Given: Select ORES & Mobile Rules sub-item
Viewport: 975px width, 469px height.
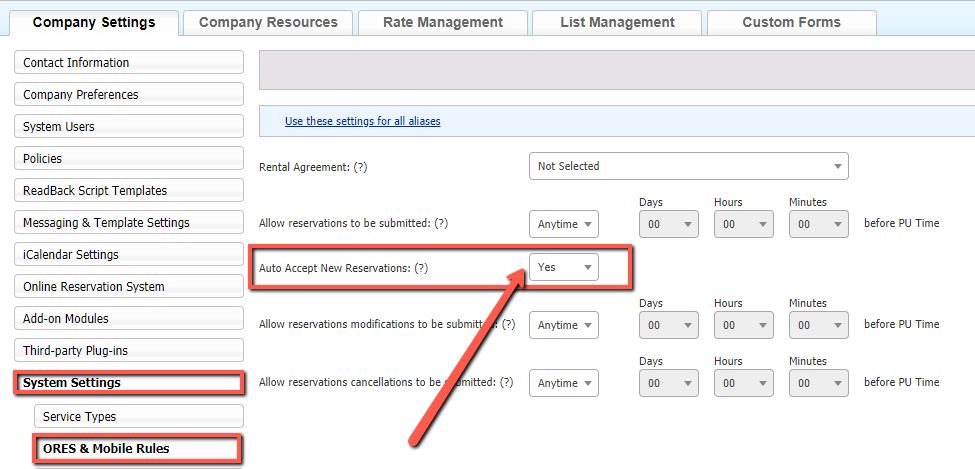Looking at the screenshot, I should (138, 449).
